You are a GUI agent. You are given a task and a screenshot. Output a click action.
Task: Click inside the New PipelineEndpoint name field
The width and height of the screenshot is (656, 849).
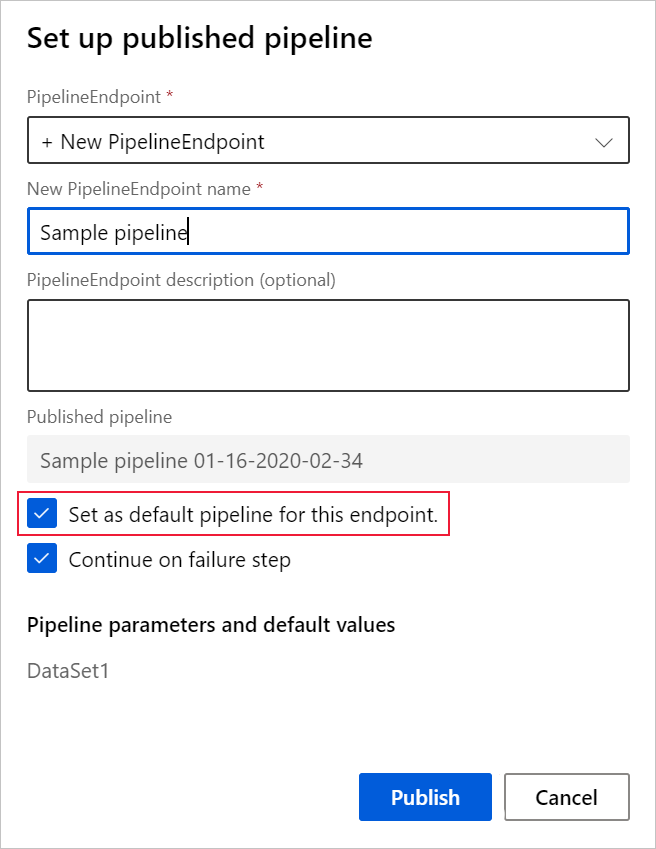pos(328,231)
